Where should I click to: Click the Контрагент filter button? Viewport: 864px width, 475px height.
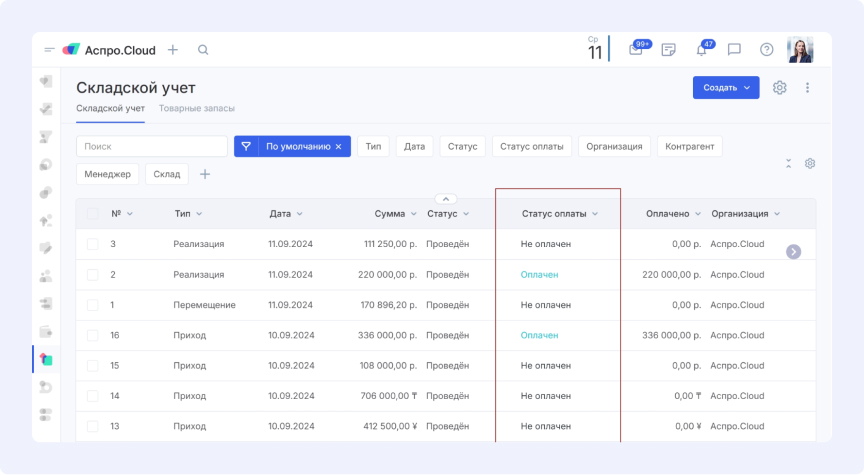click(689, 146)
